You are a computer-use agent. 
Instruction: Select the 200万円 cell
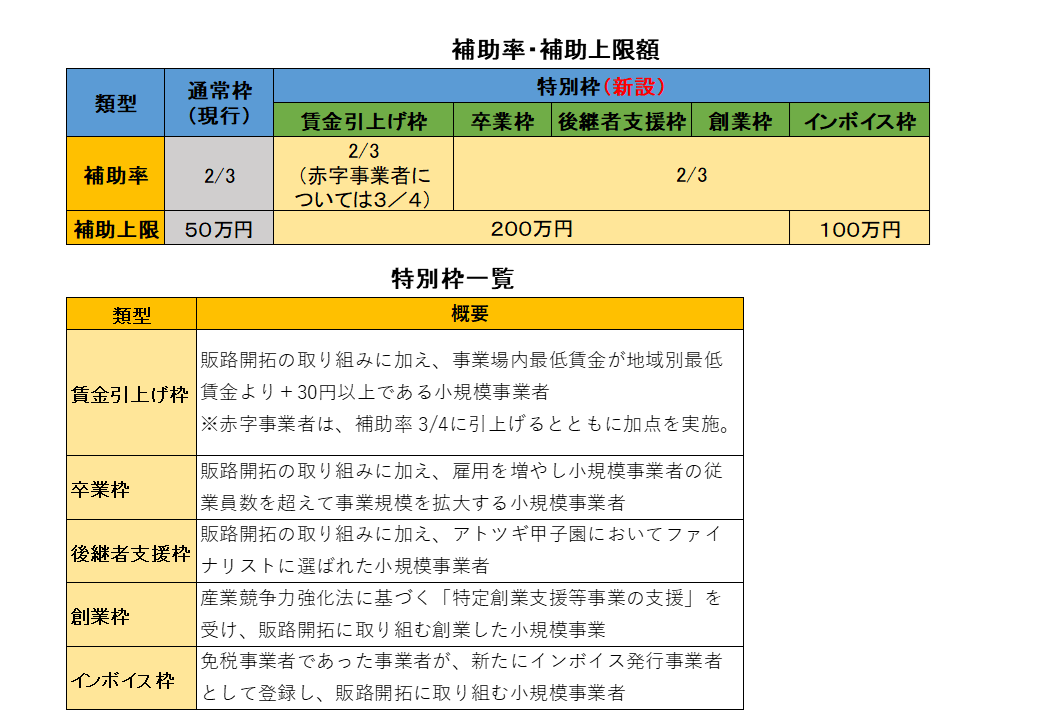point(531,229)
